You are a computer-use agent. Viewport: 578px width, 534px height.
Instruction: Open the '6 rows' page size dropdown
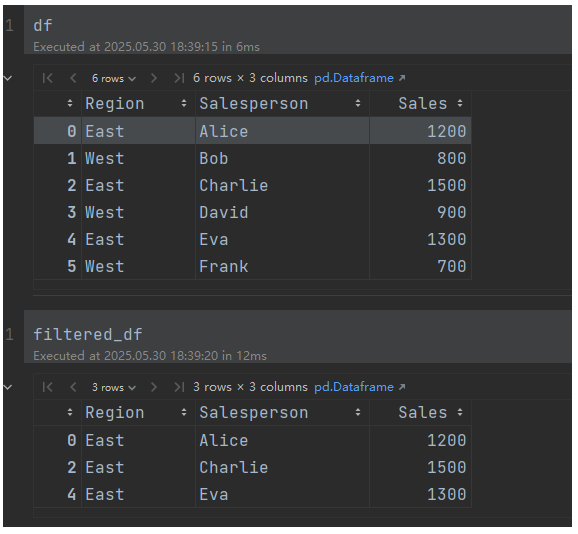[114, 78]
